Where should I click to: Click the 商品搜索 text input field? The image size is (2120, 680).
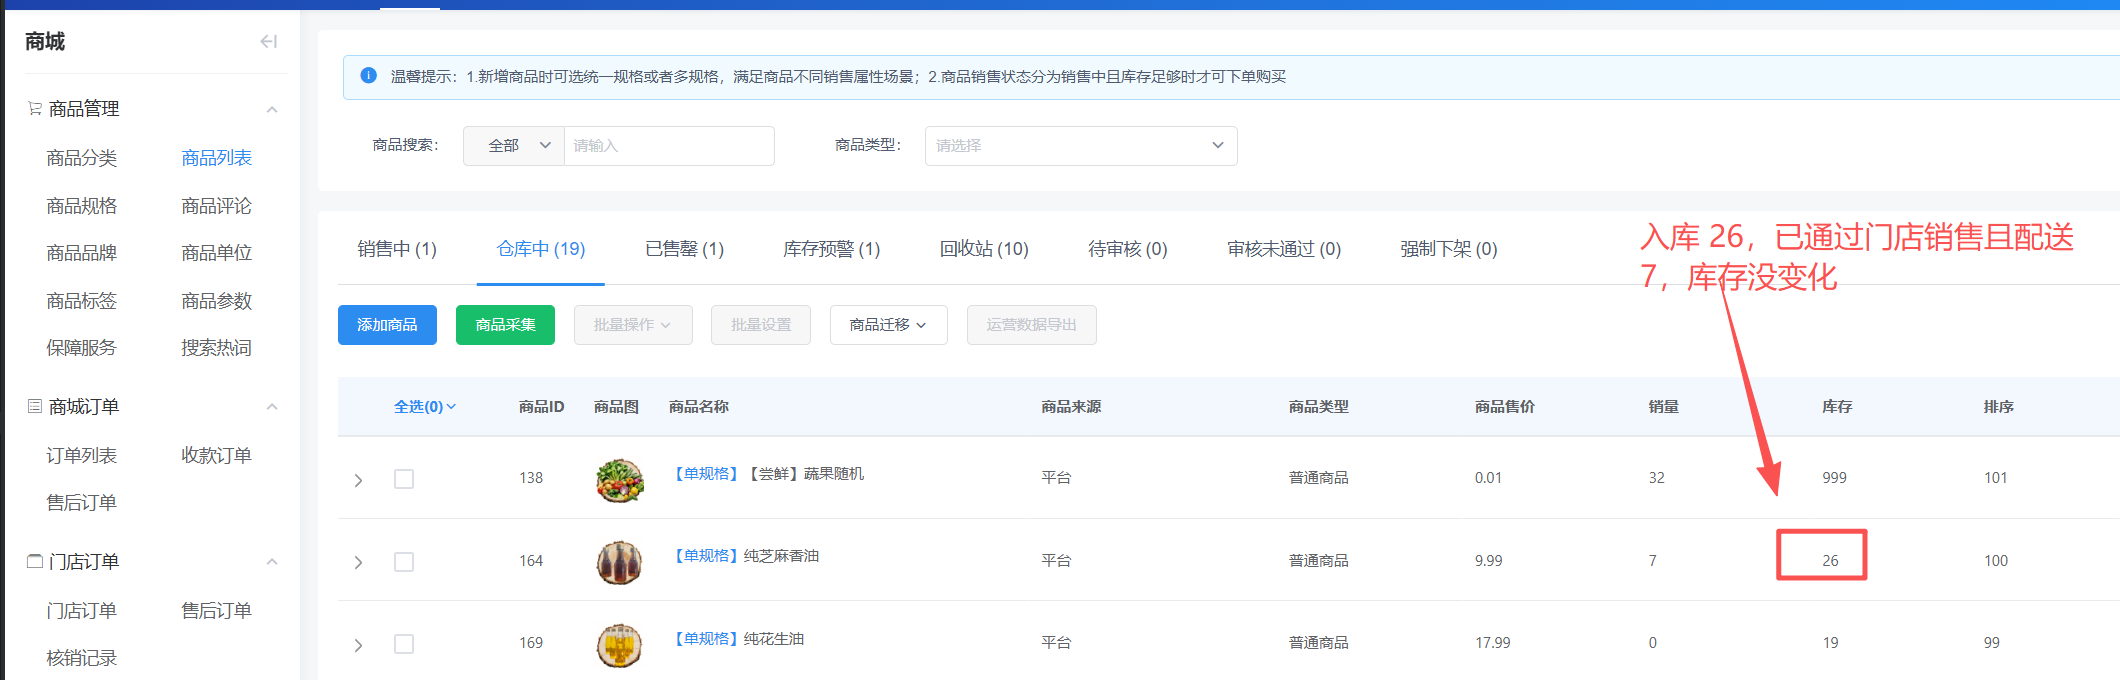tap(668, 146)
